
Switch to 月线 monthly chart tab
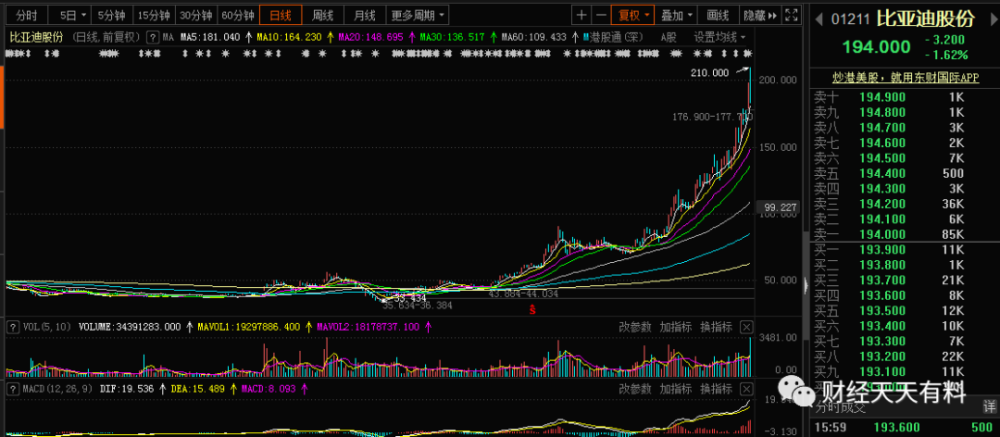click(365, 15)
